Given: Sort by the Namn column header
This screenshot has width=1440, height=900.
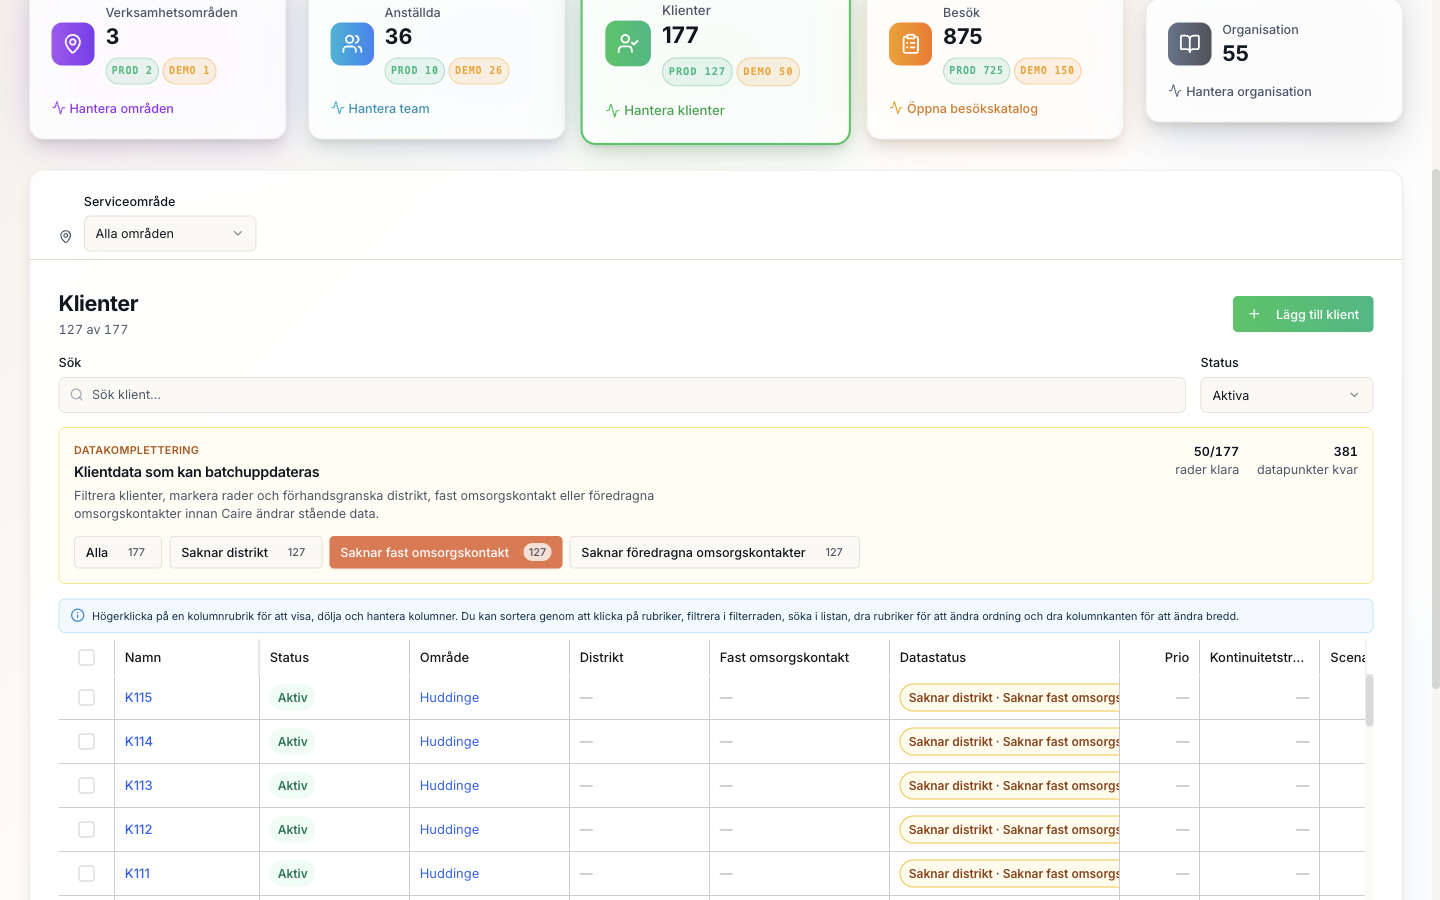Looking at the screenshot, I should [143, 657].
